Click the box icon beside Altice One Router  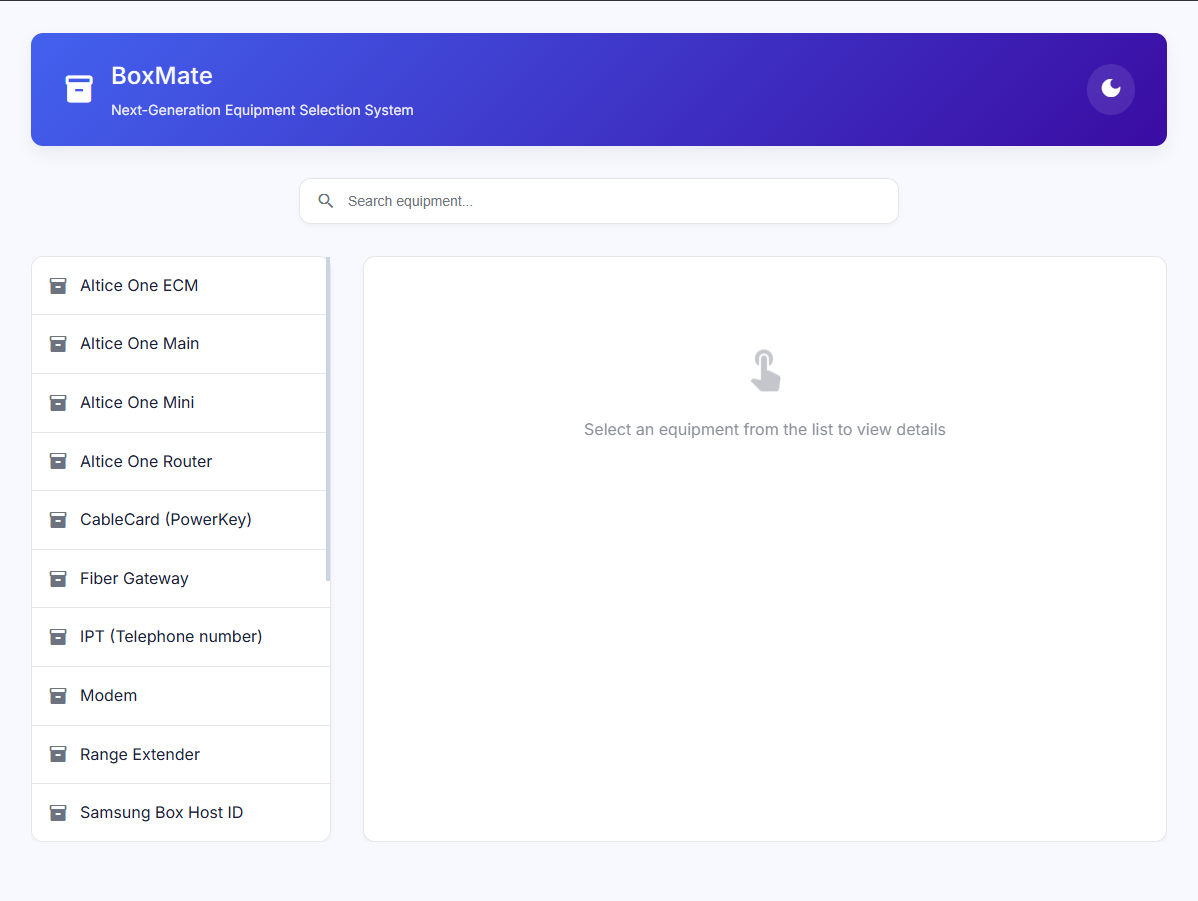pyautogui.click(x=57, y=461)
